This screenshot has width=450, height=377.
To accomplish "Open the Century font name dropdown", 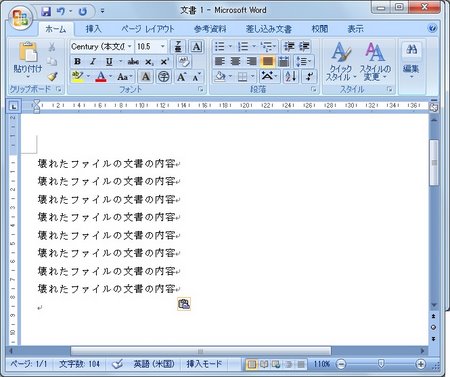I will 130,46.
